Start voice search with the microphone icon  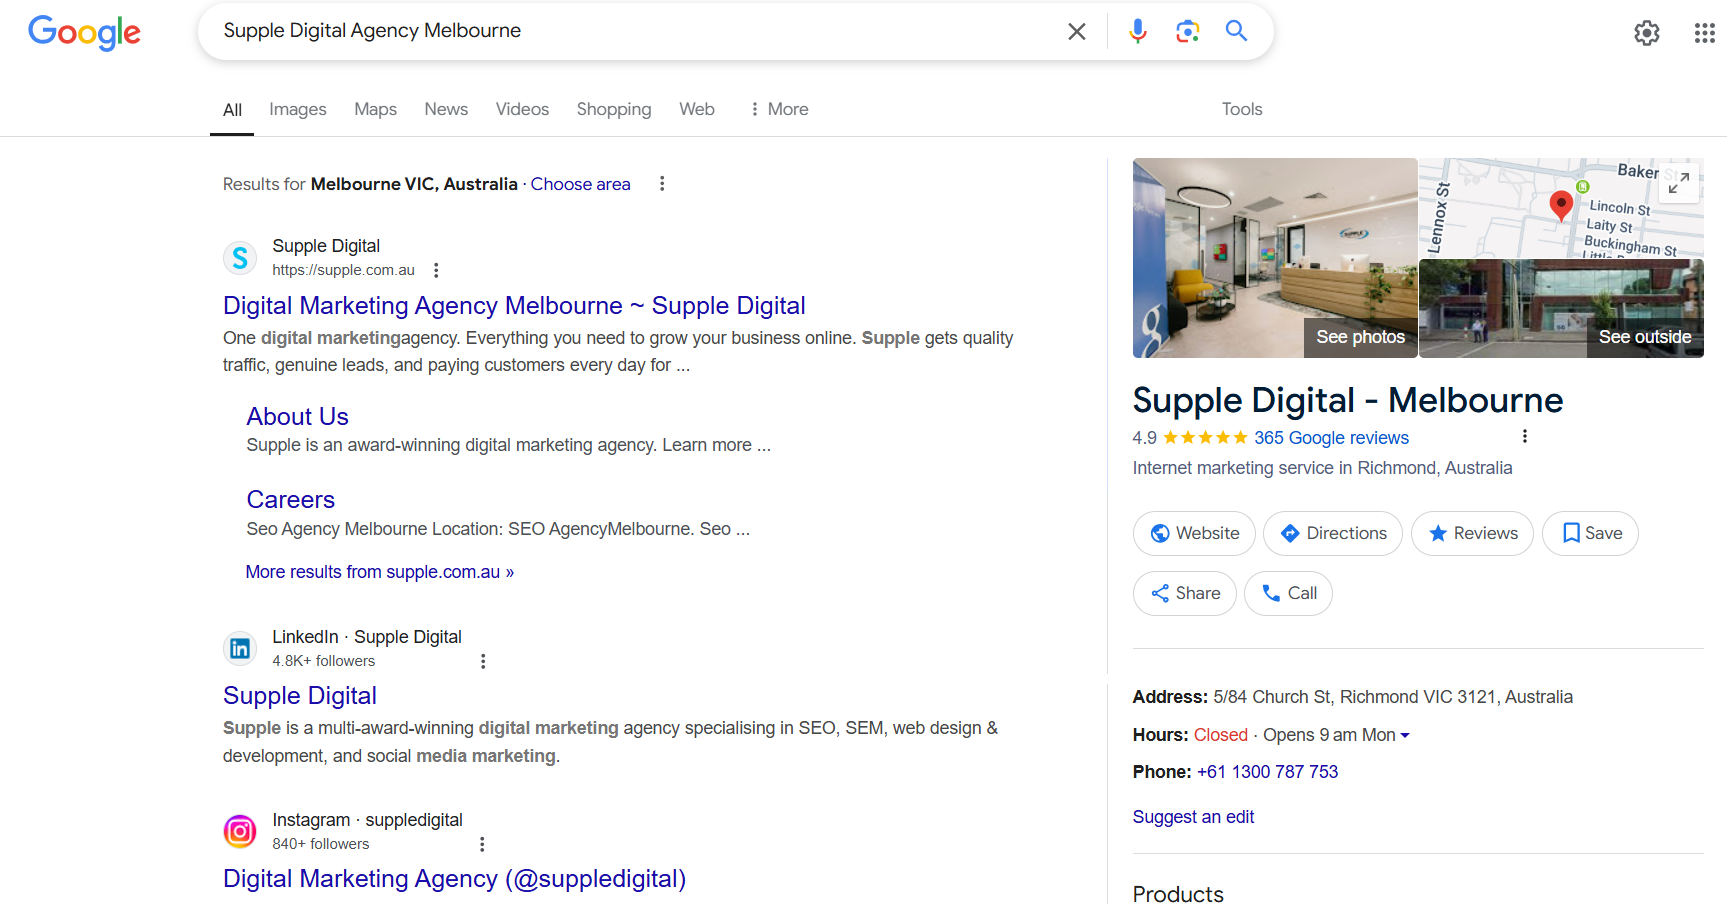[x=1137, y=31]
